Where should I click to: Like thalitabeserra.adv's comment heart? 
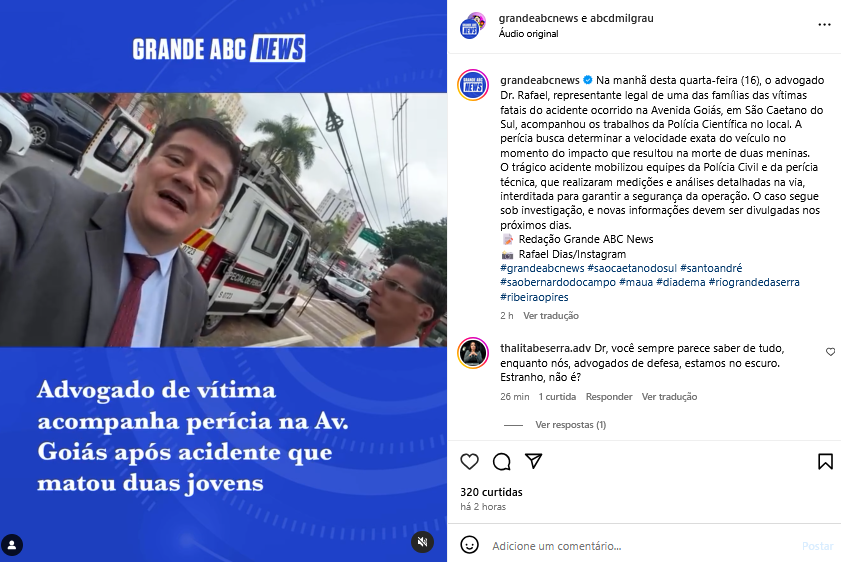click(830, 352)
